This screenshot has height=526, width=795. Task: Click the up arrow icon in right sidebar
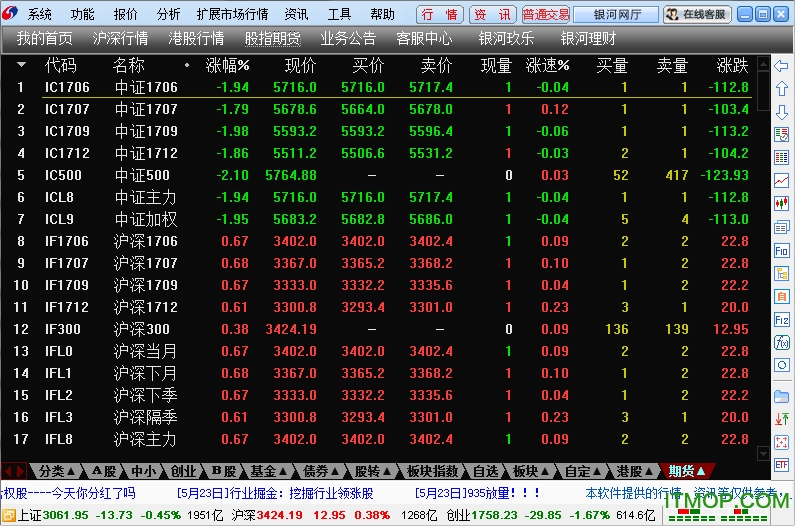781,88
